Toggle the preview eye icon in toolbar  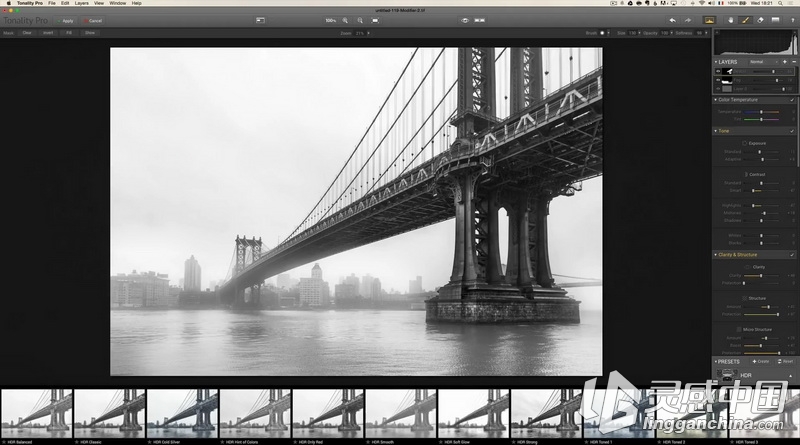click(464, 20)
